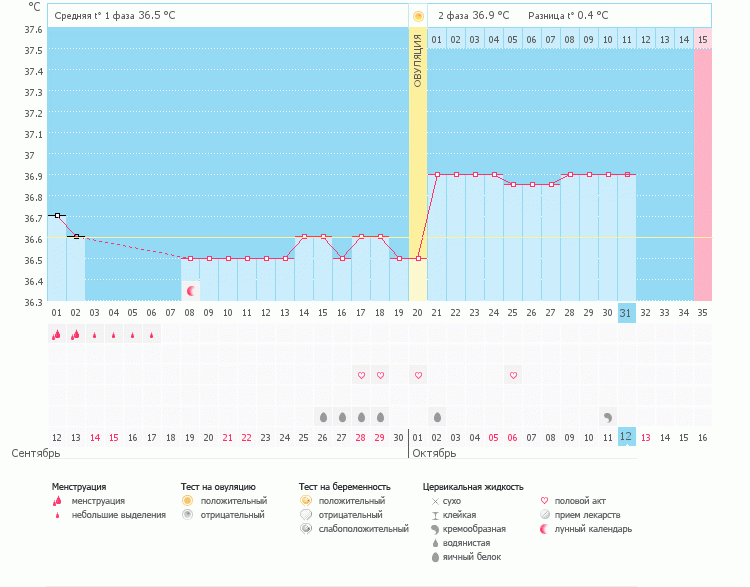Click the ovulation sun icon in the header
This screenshot has width=750, height=587.
point(418,16)
